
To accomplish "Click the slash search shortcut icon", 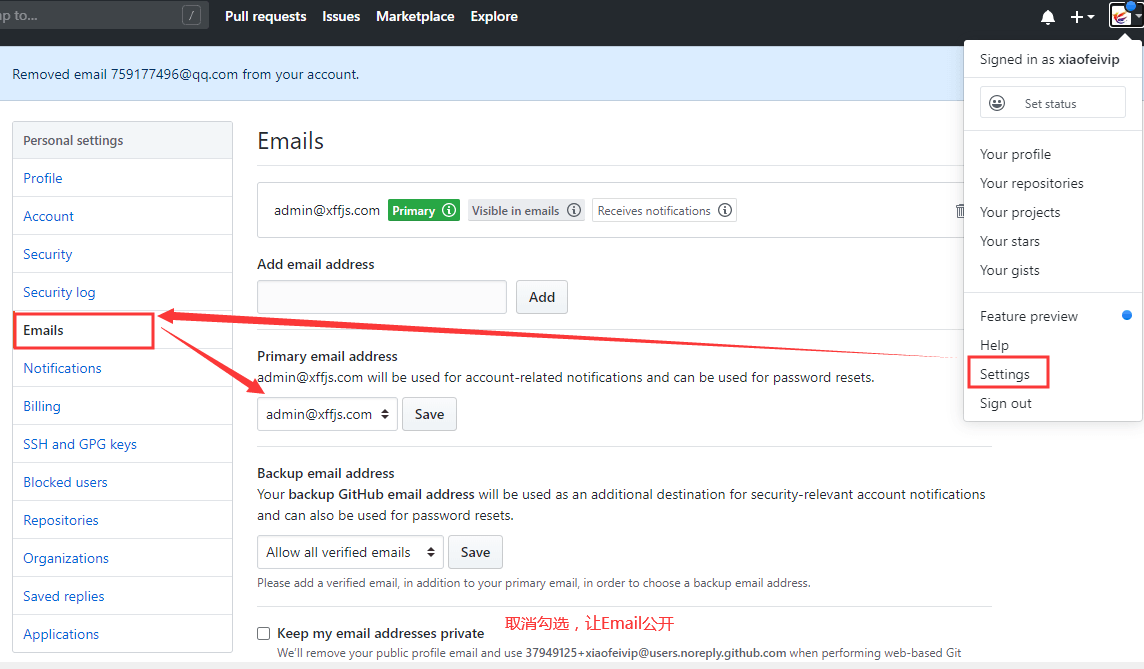I will [x=192, y=15].
